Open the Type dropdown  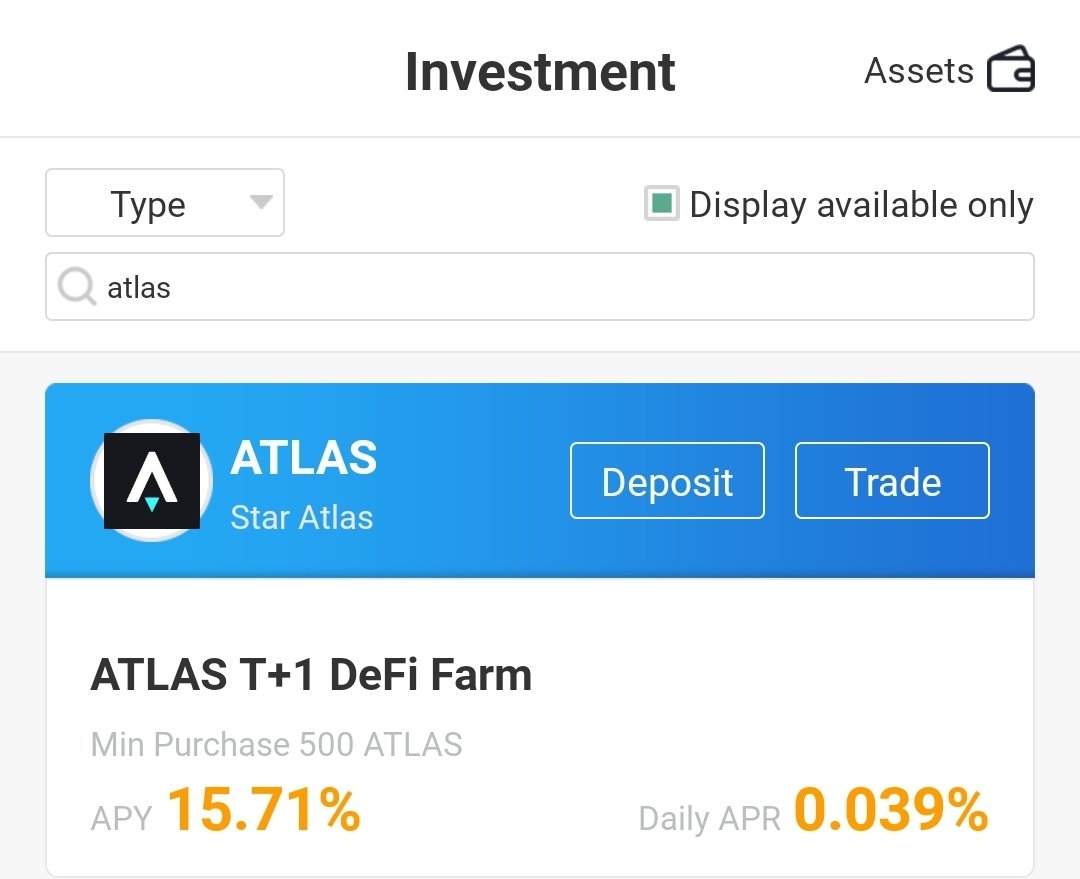[165, 203]
